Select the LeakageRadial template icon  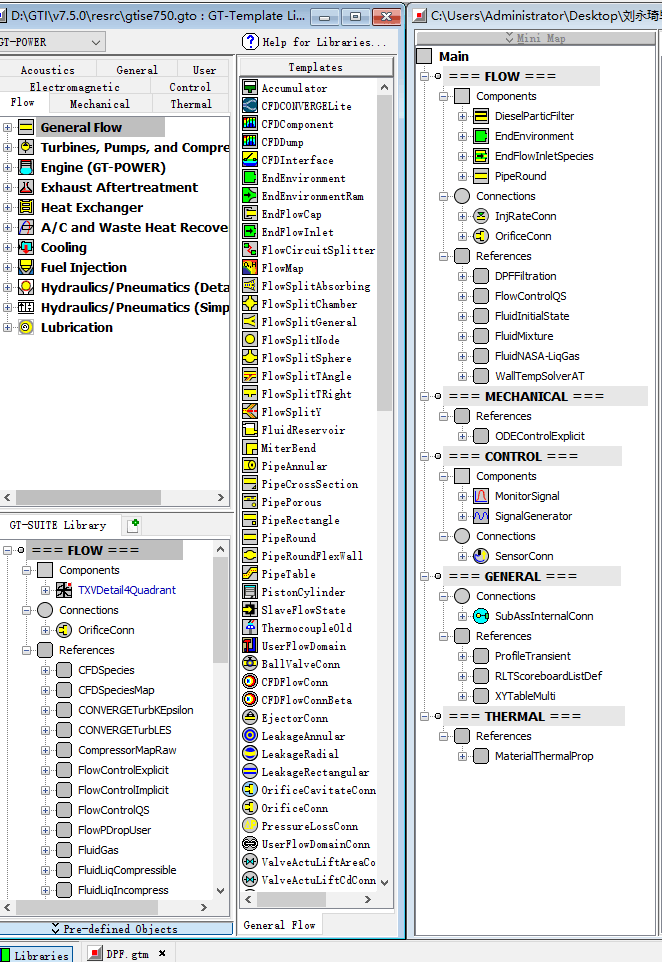click(x=250, y=753)
